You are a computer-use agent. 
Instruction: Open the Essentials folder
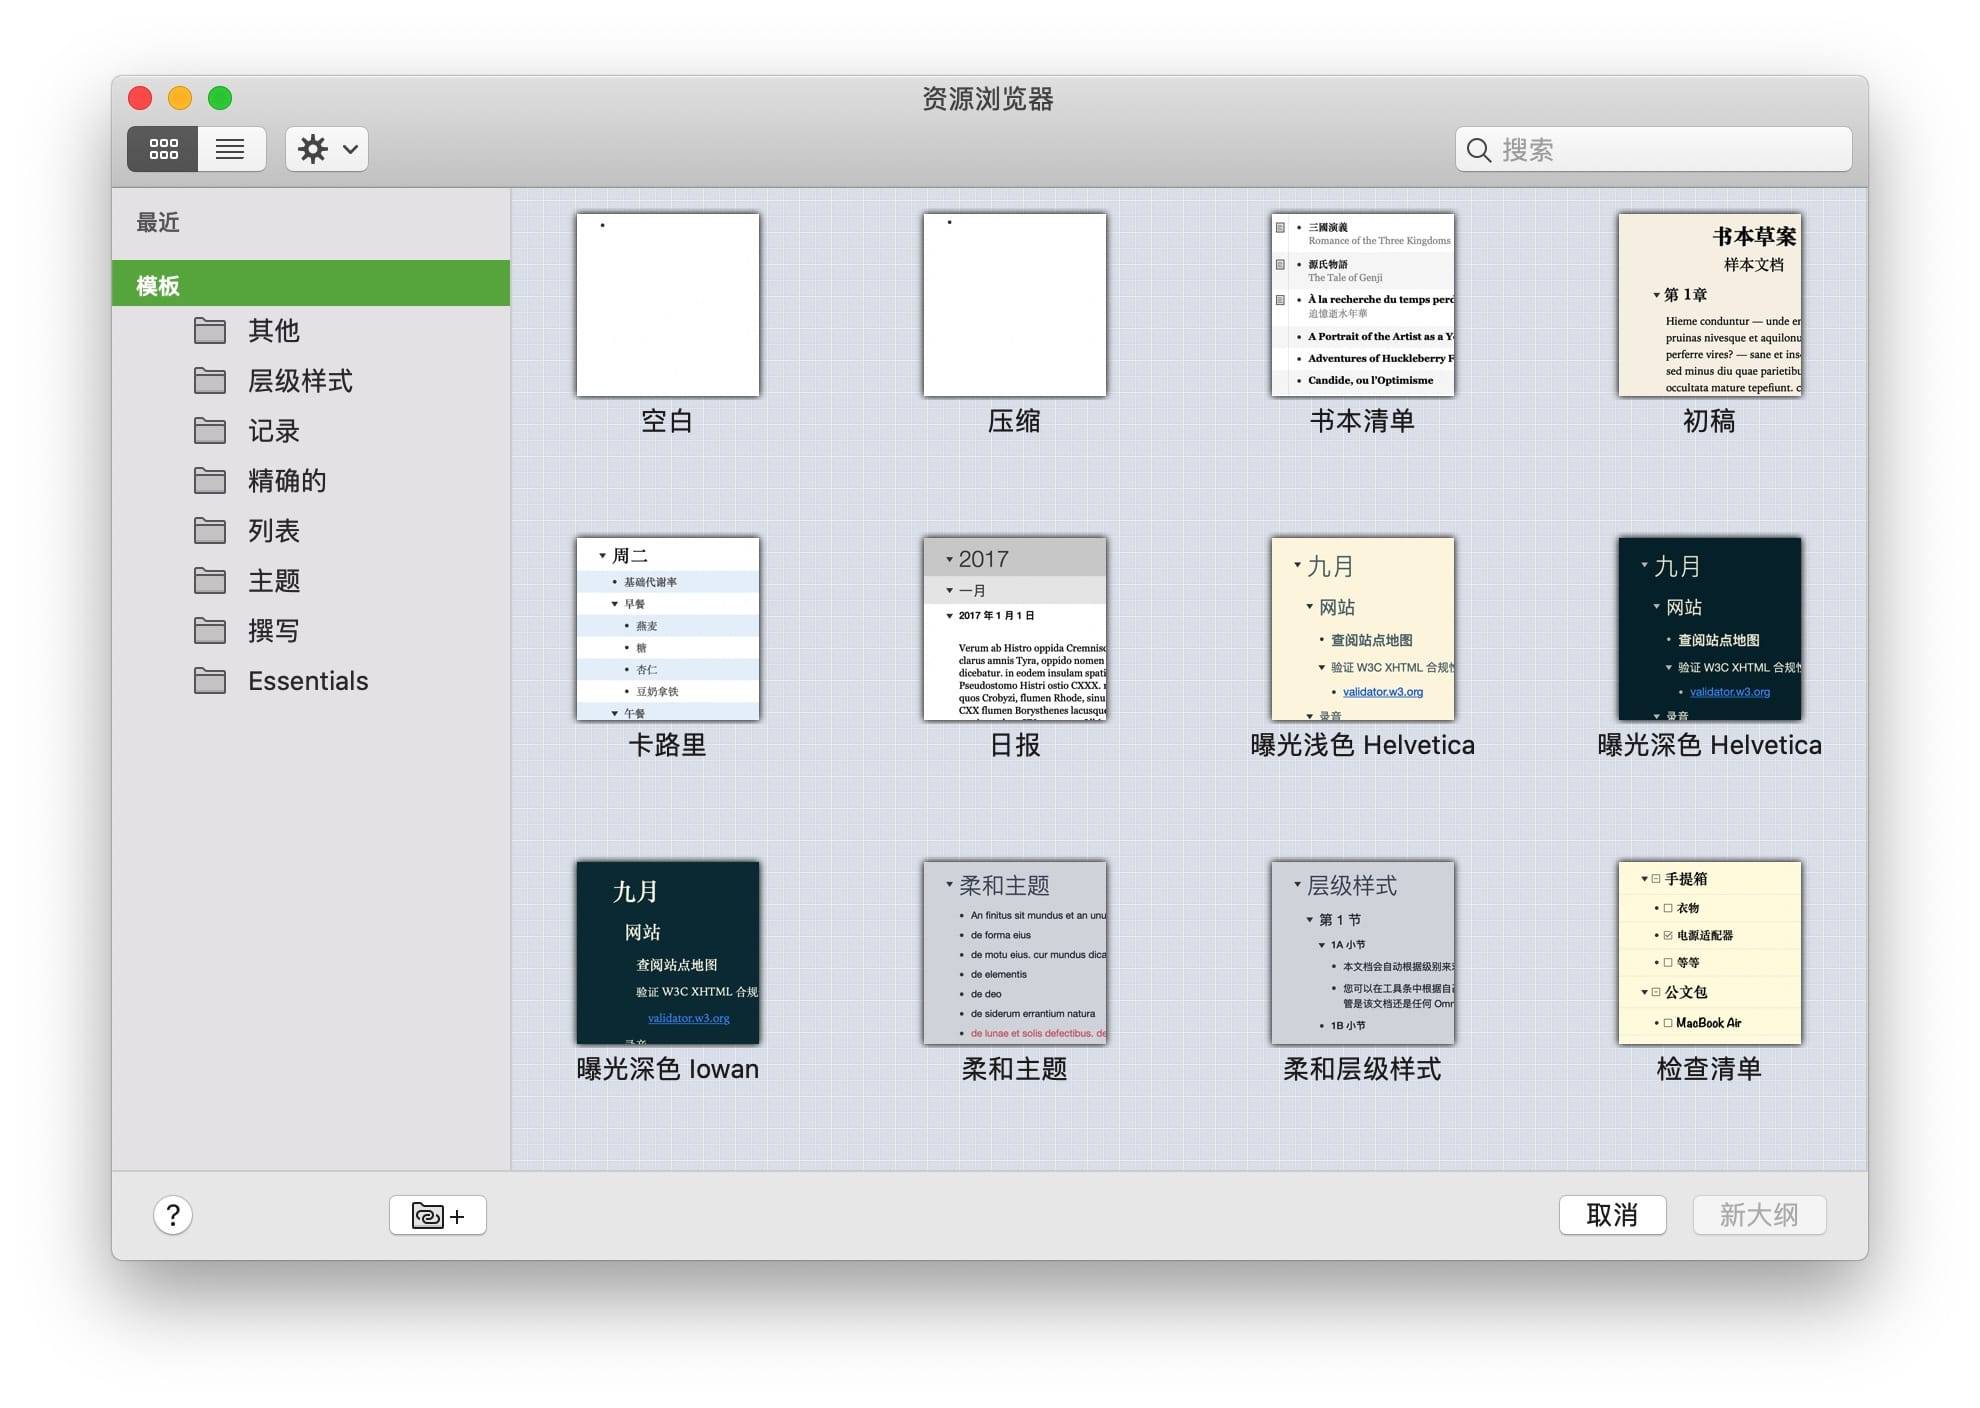[x=308, y=681]
